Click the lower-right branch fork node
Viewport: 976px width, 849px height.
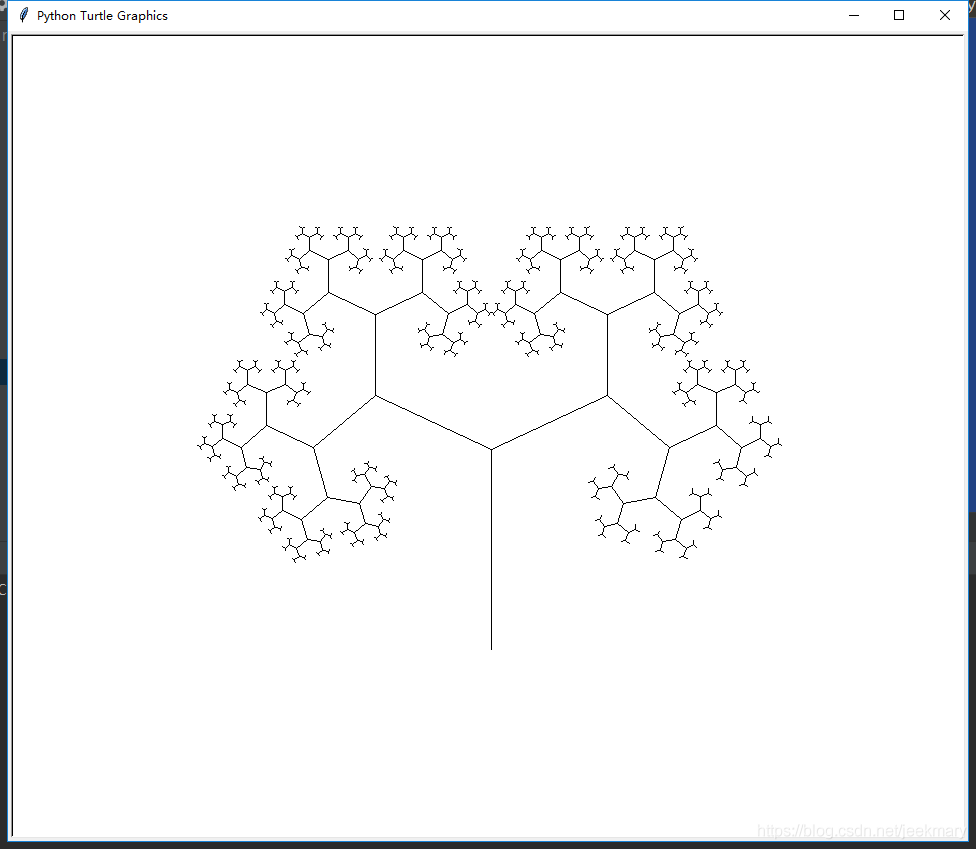pyautogui.click(x=668, y=447)
